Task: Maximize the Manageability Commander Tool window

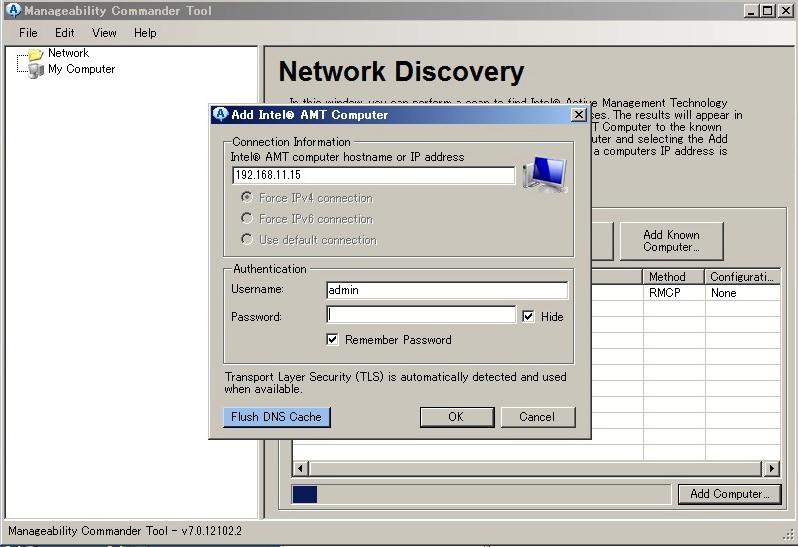Action: pos(768,10)
